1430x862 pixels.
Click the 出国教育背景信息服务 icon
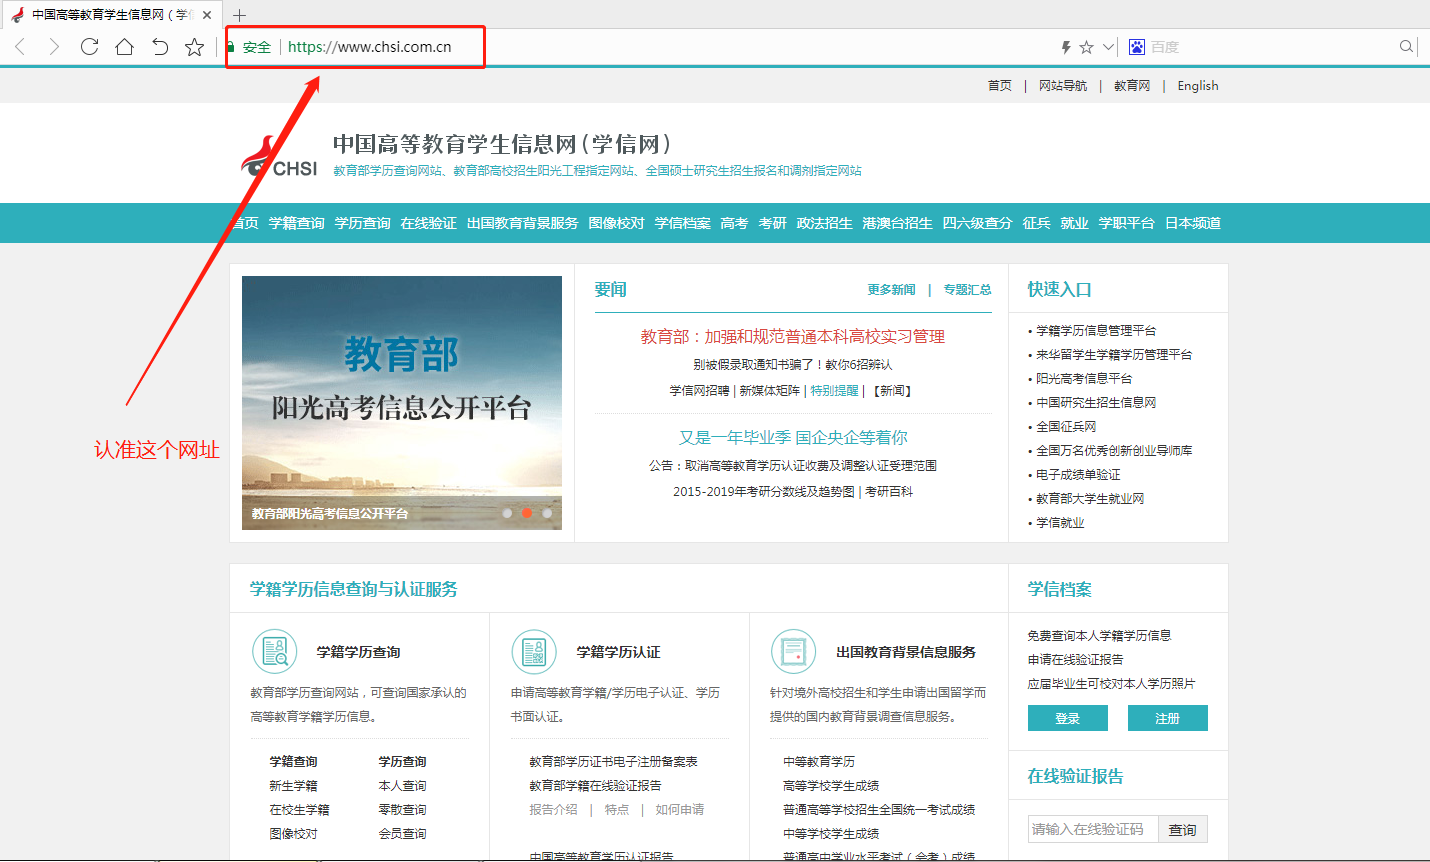click(x=794, y=652)
